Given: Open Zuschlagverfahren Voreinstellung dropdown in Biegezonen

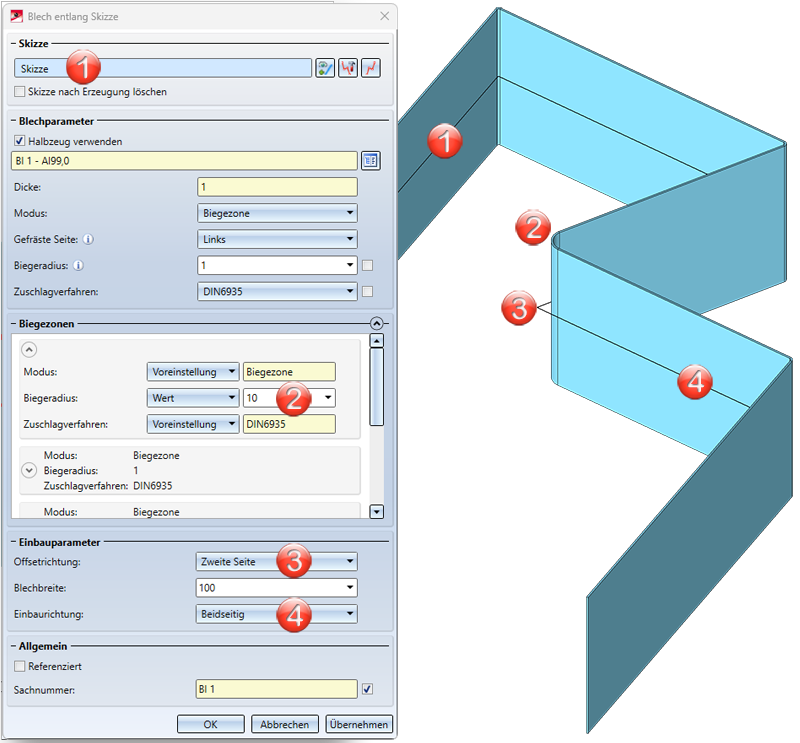Looking at the screenshot, I should pos(193,424).
